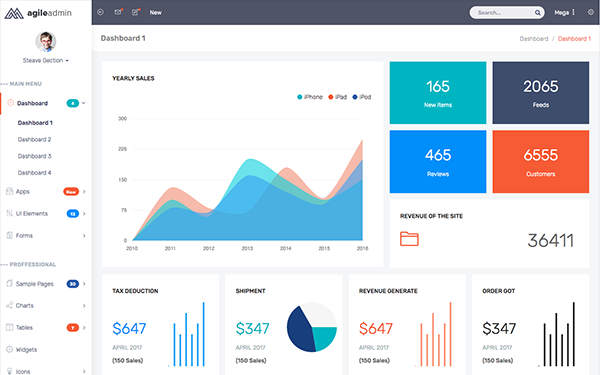Expand the Sample Pages menu chevron

pyautogui.click(x=84, y=284)
